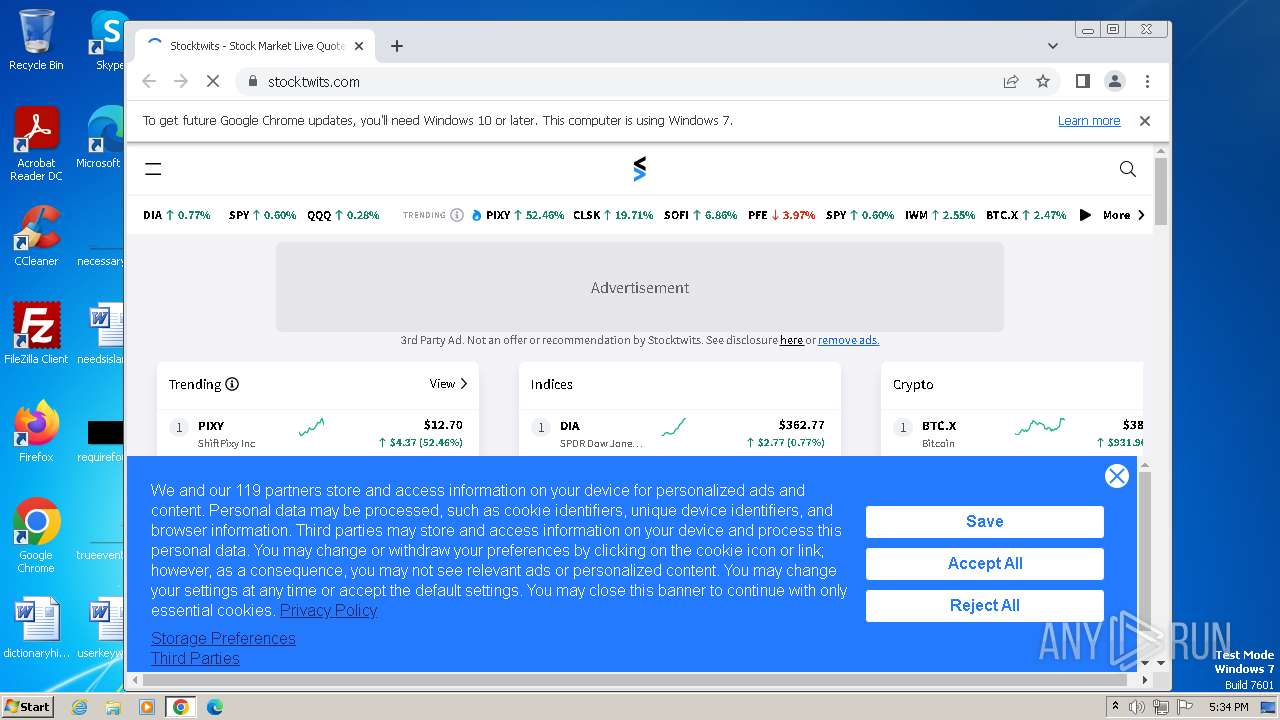This screenshot has height=720, width=1280.
Task: Click CLSK 19.71% ticker
Action: point(613,215)
